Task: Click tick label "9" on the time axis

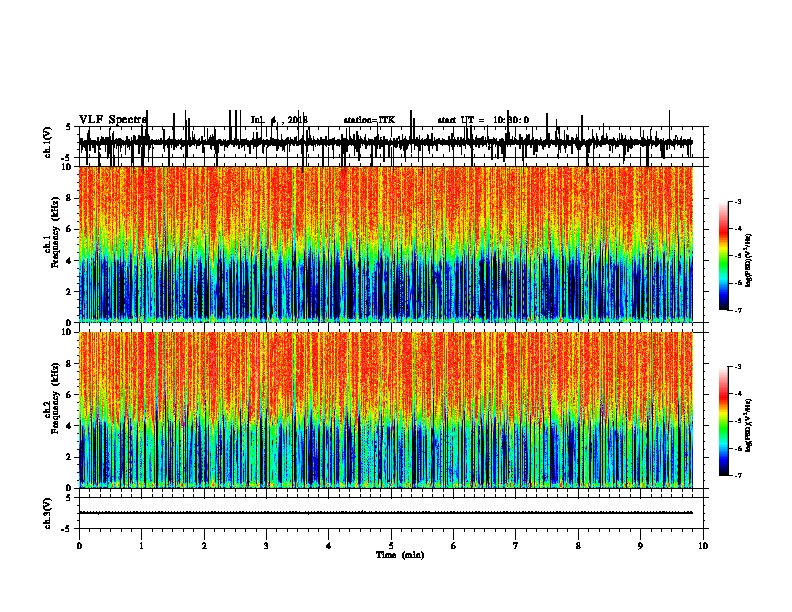Action: tap(640, 546)
